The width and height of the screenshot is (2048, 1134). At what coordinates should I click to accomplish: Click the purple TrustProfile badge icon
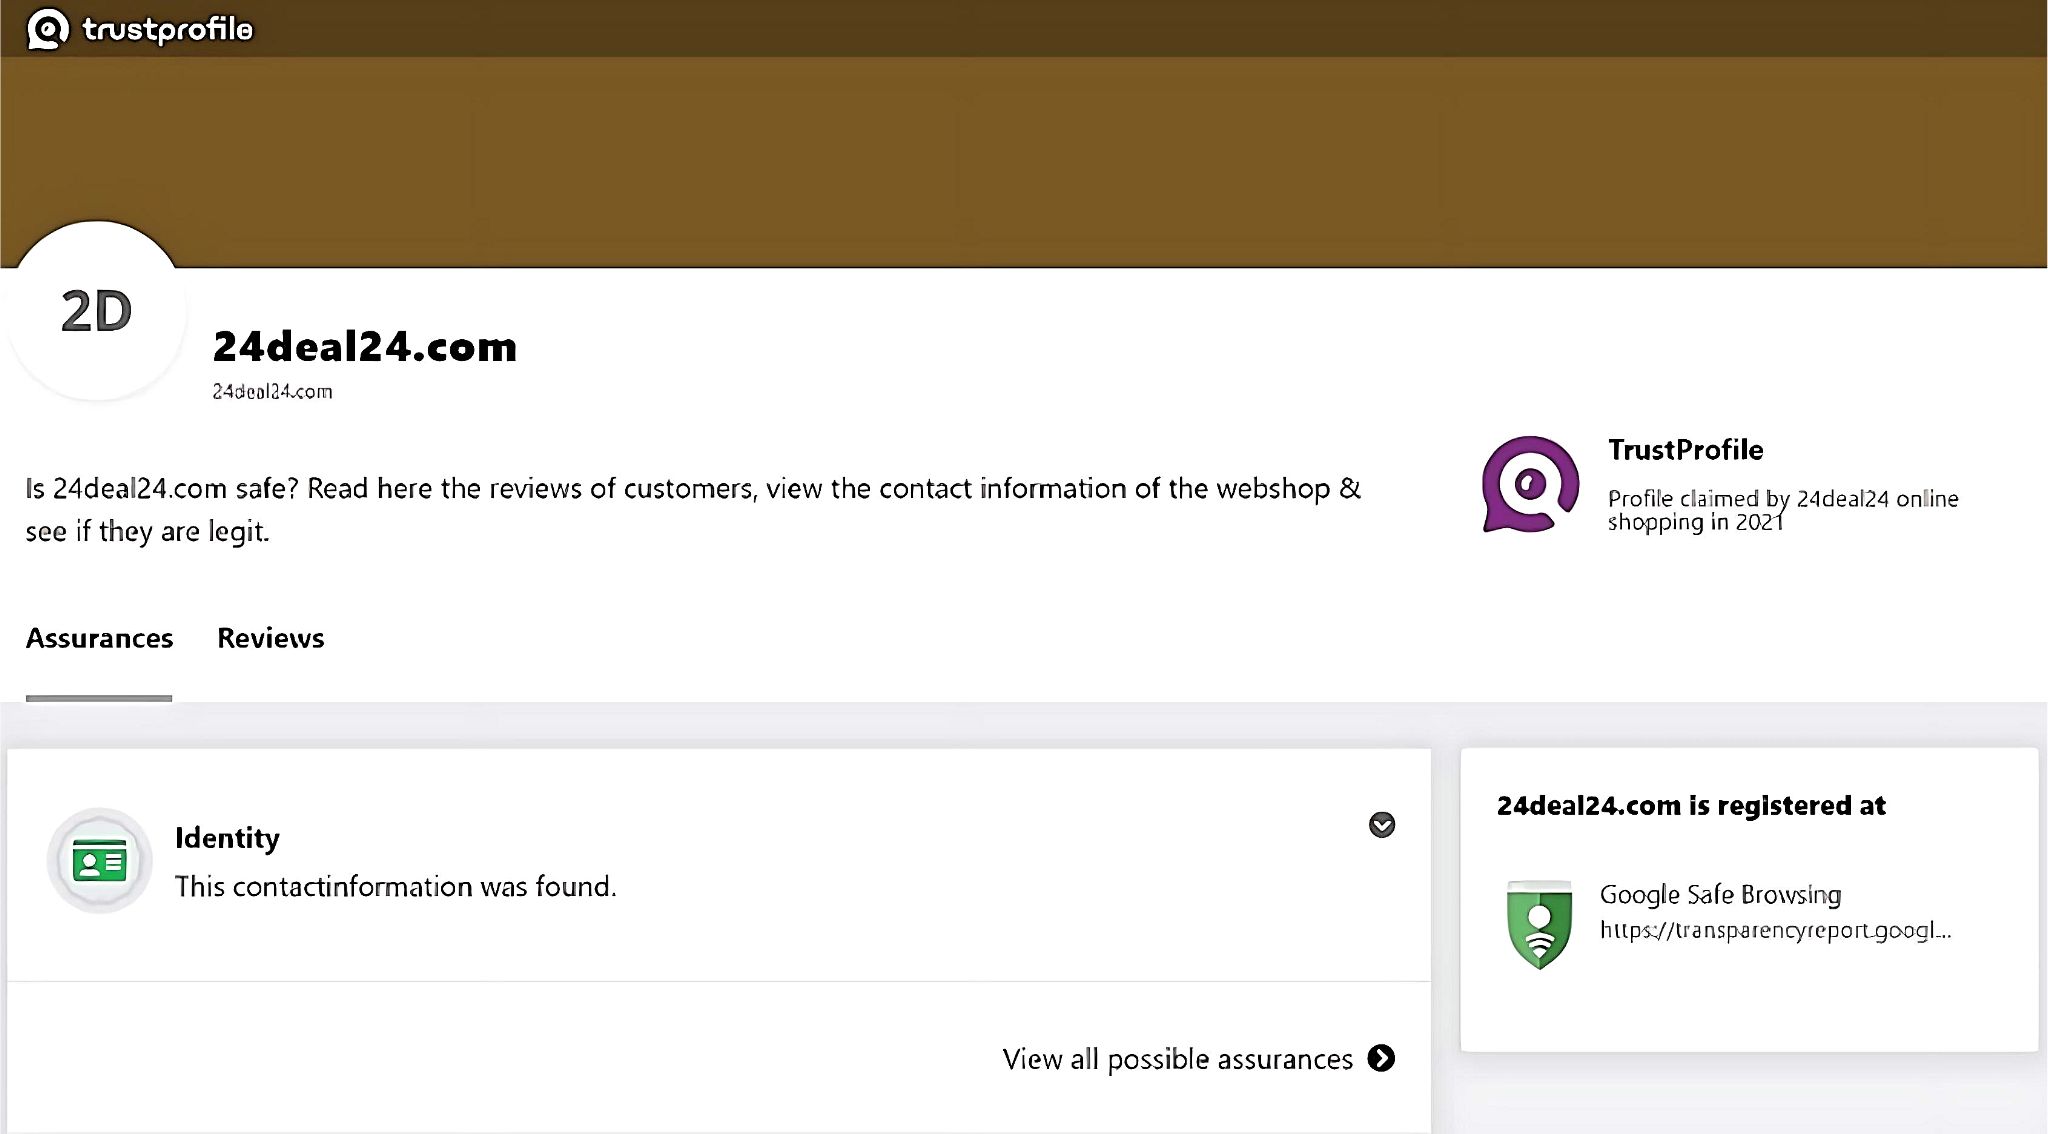[1530, 484]
